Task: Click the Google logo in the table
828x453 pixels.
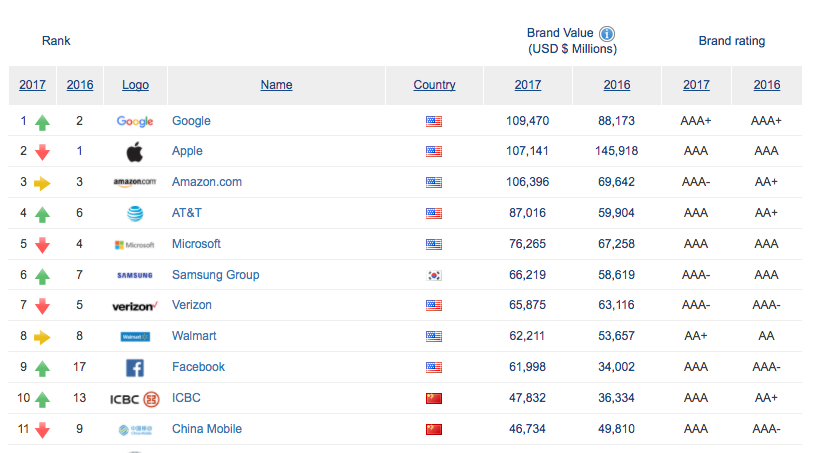Action: click(135, 121)
